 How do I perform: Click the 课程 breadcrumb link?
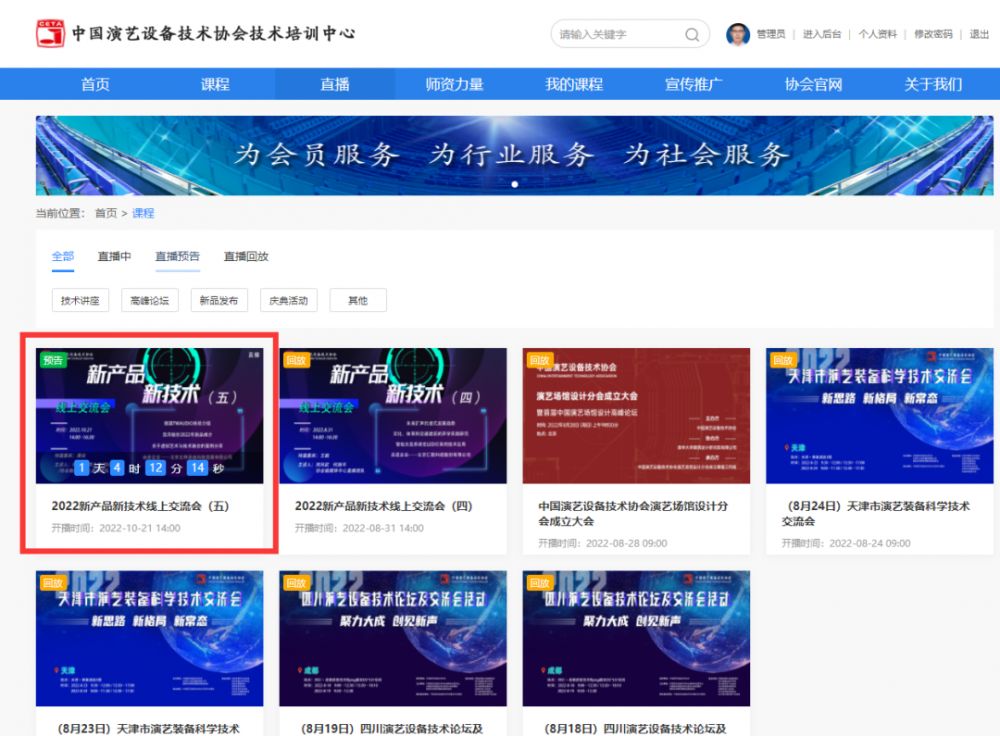[143, 213]
